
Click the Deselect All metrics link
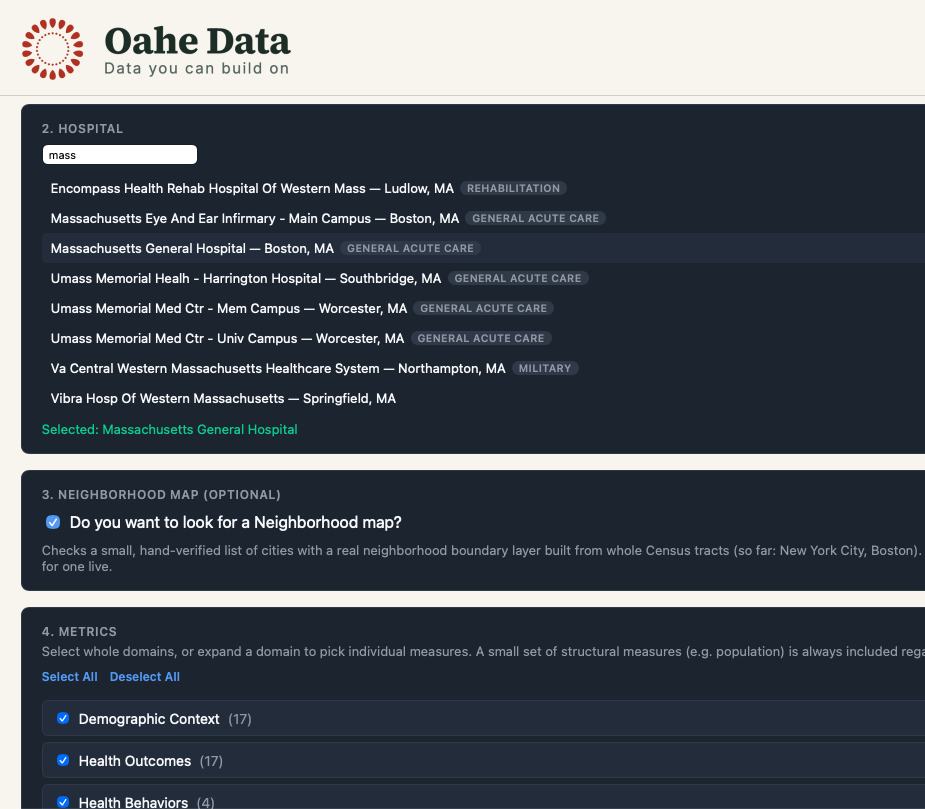(145, 677)
